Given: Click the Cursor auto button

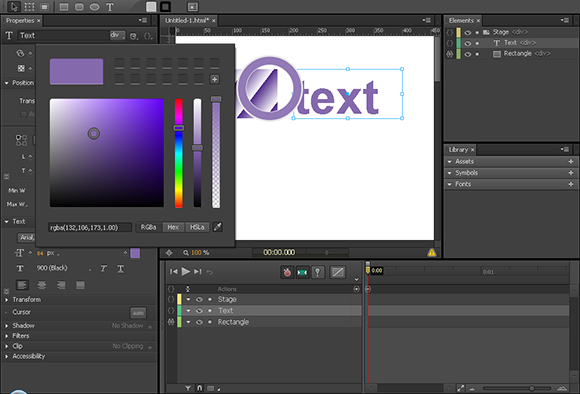Looking at the screenshot, I should tap(138, 313).
